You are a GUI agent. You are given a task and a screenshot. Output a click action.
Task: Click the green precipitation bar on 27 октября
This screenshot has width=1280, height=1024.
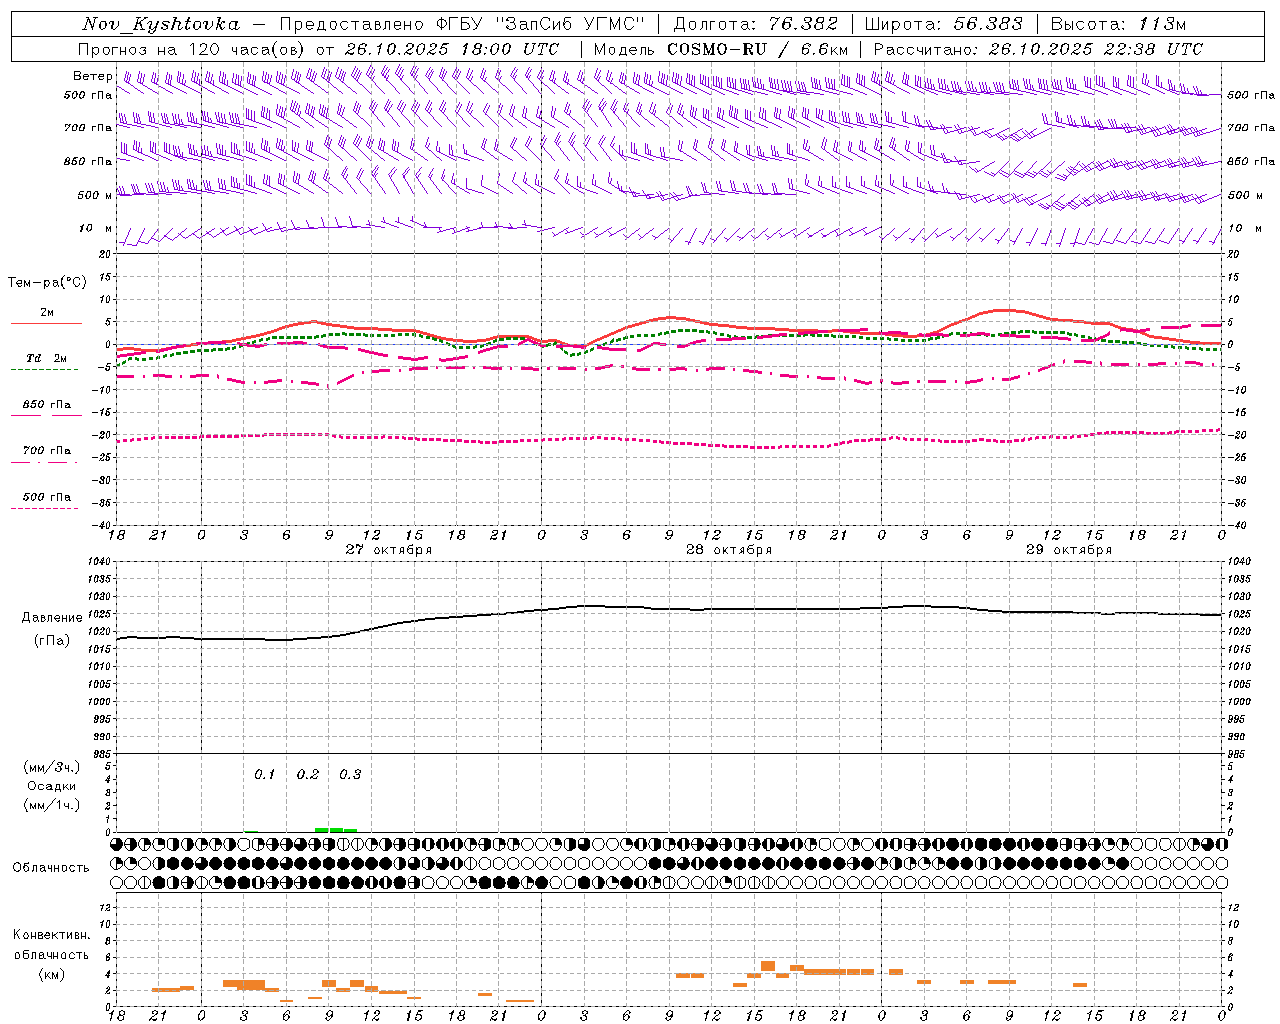[336, 829]
